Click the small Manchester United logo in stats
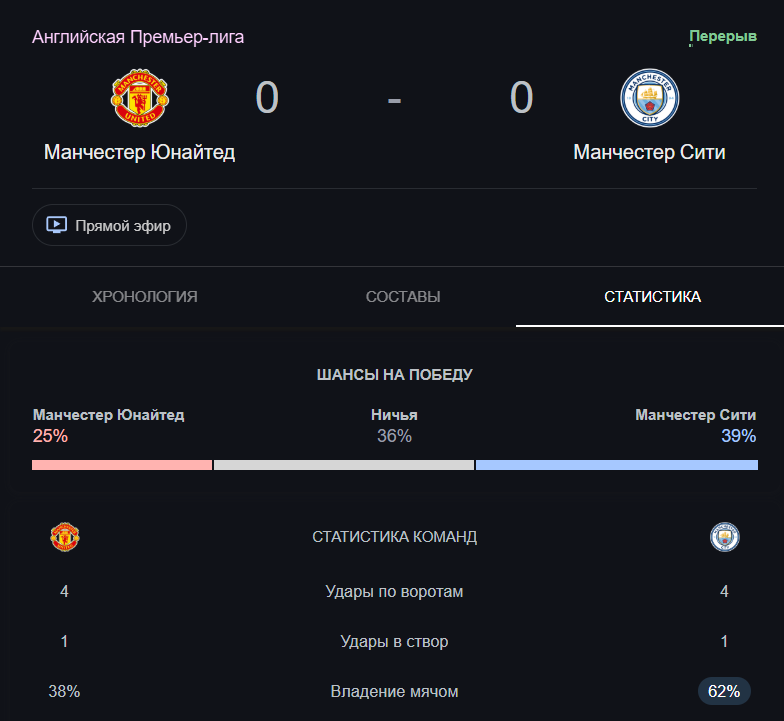Image resolution: width=784 pixels, height=721 pixels. (64, 537)
